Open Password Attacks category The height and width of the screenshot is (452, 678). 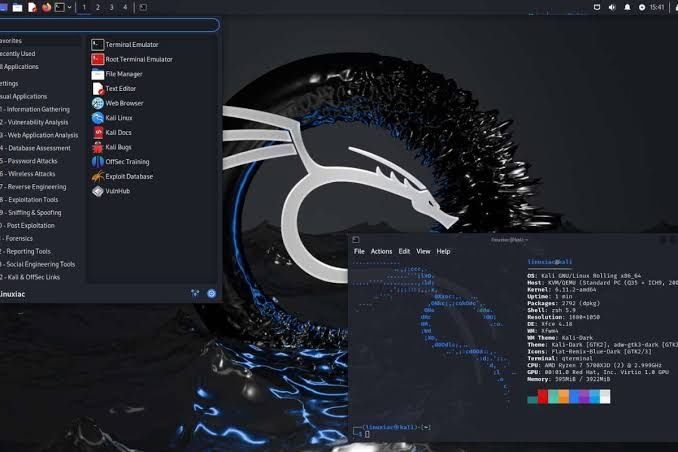coord(29,161)
